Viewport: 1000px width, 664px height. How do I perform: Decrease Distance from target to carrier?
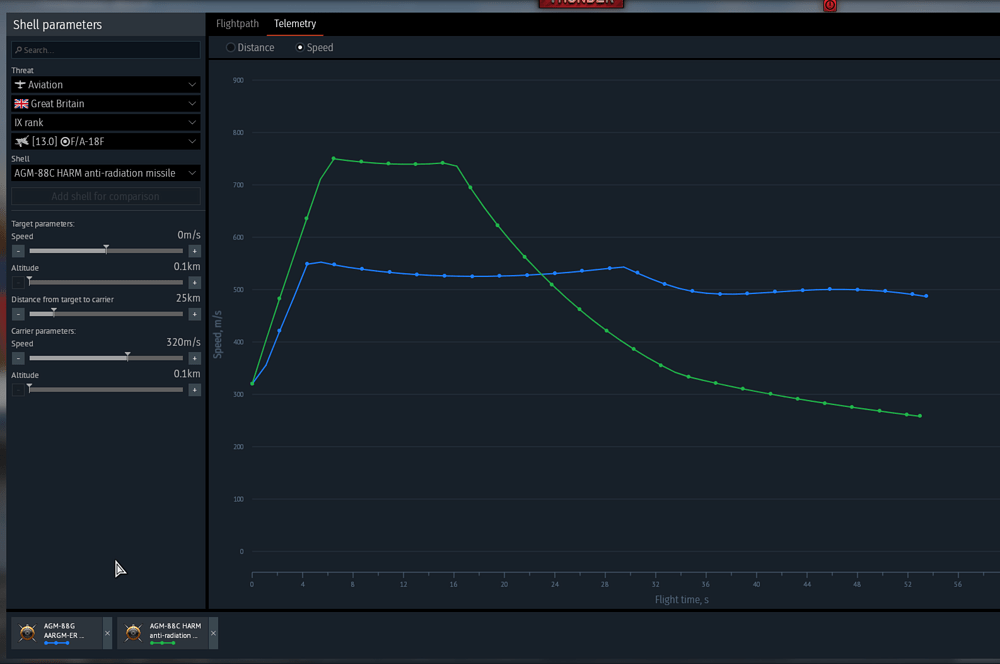tap(18, 314)
